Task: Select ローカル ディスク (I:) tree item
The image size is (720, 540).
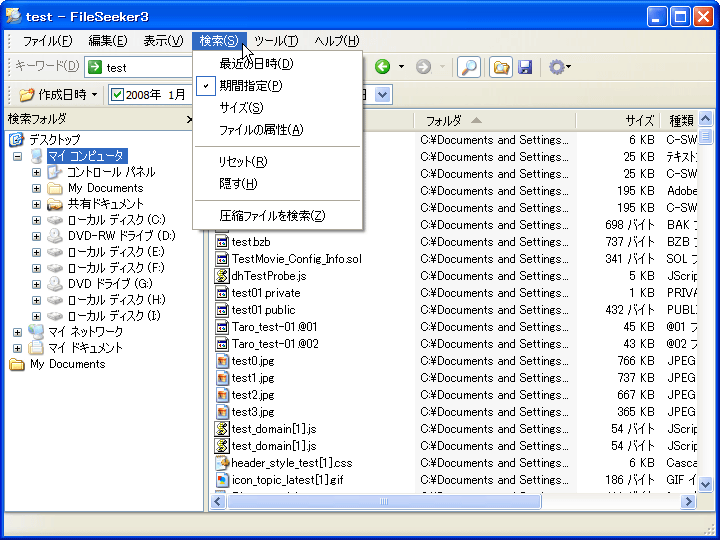Action: [114, 316]
